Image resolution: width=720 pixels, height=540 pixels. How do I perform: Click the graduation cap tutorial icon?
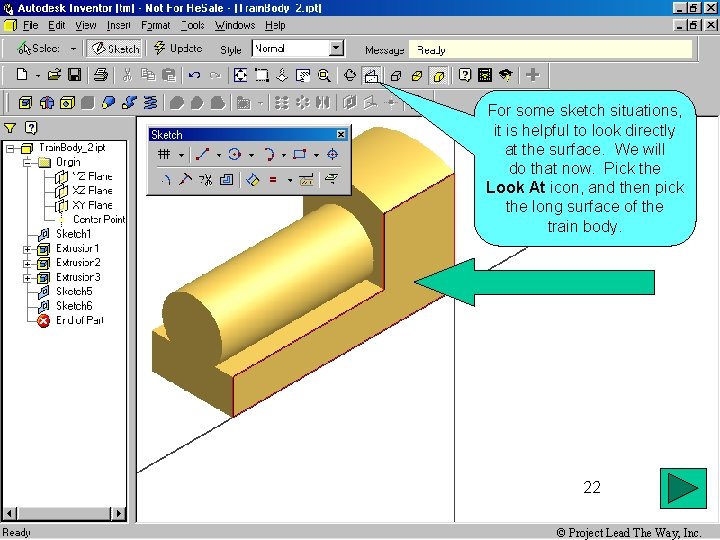pyautogui.click(x=506, y=75)
